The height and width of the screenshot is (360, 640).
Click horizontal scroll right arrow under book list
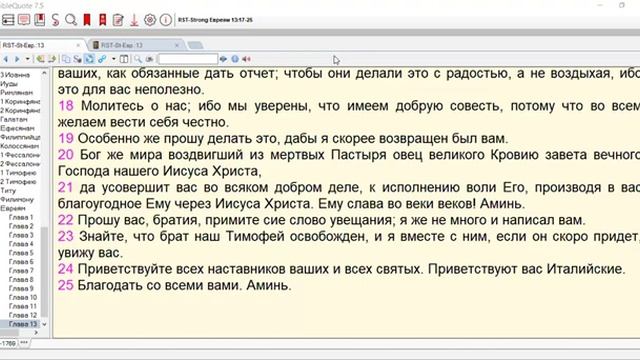(x=36, y=333)
